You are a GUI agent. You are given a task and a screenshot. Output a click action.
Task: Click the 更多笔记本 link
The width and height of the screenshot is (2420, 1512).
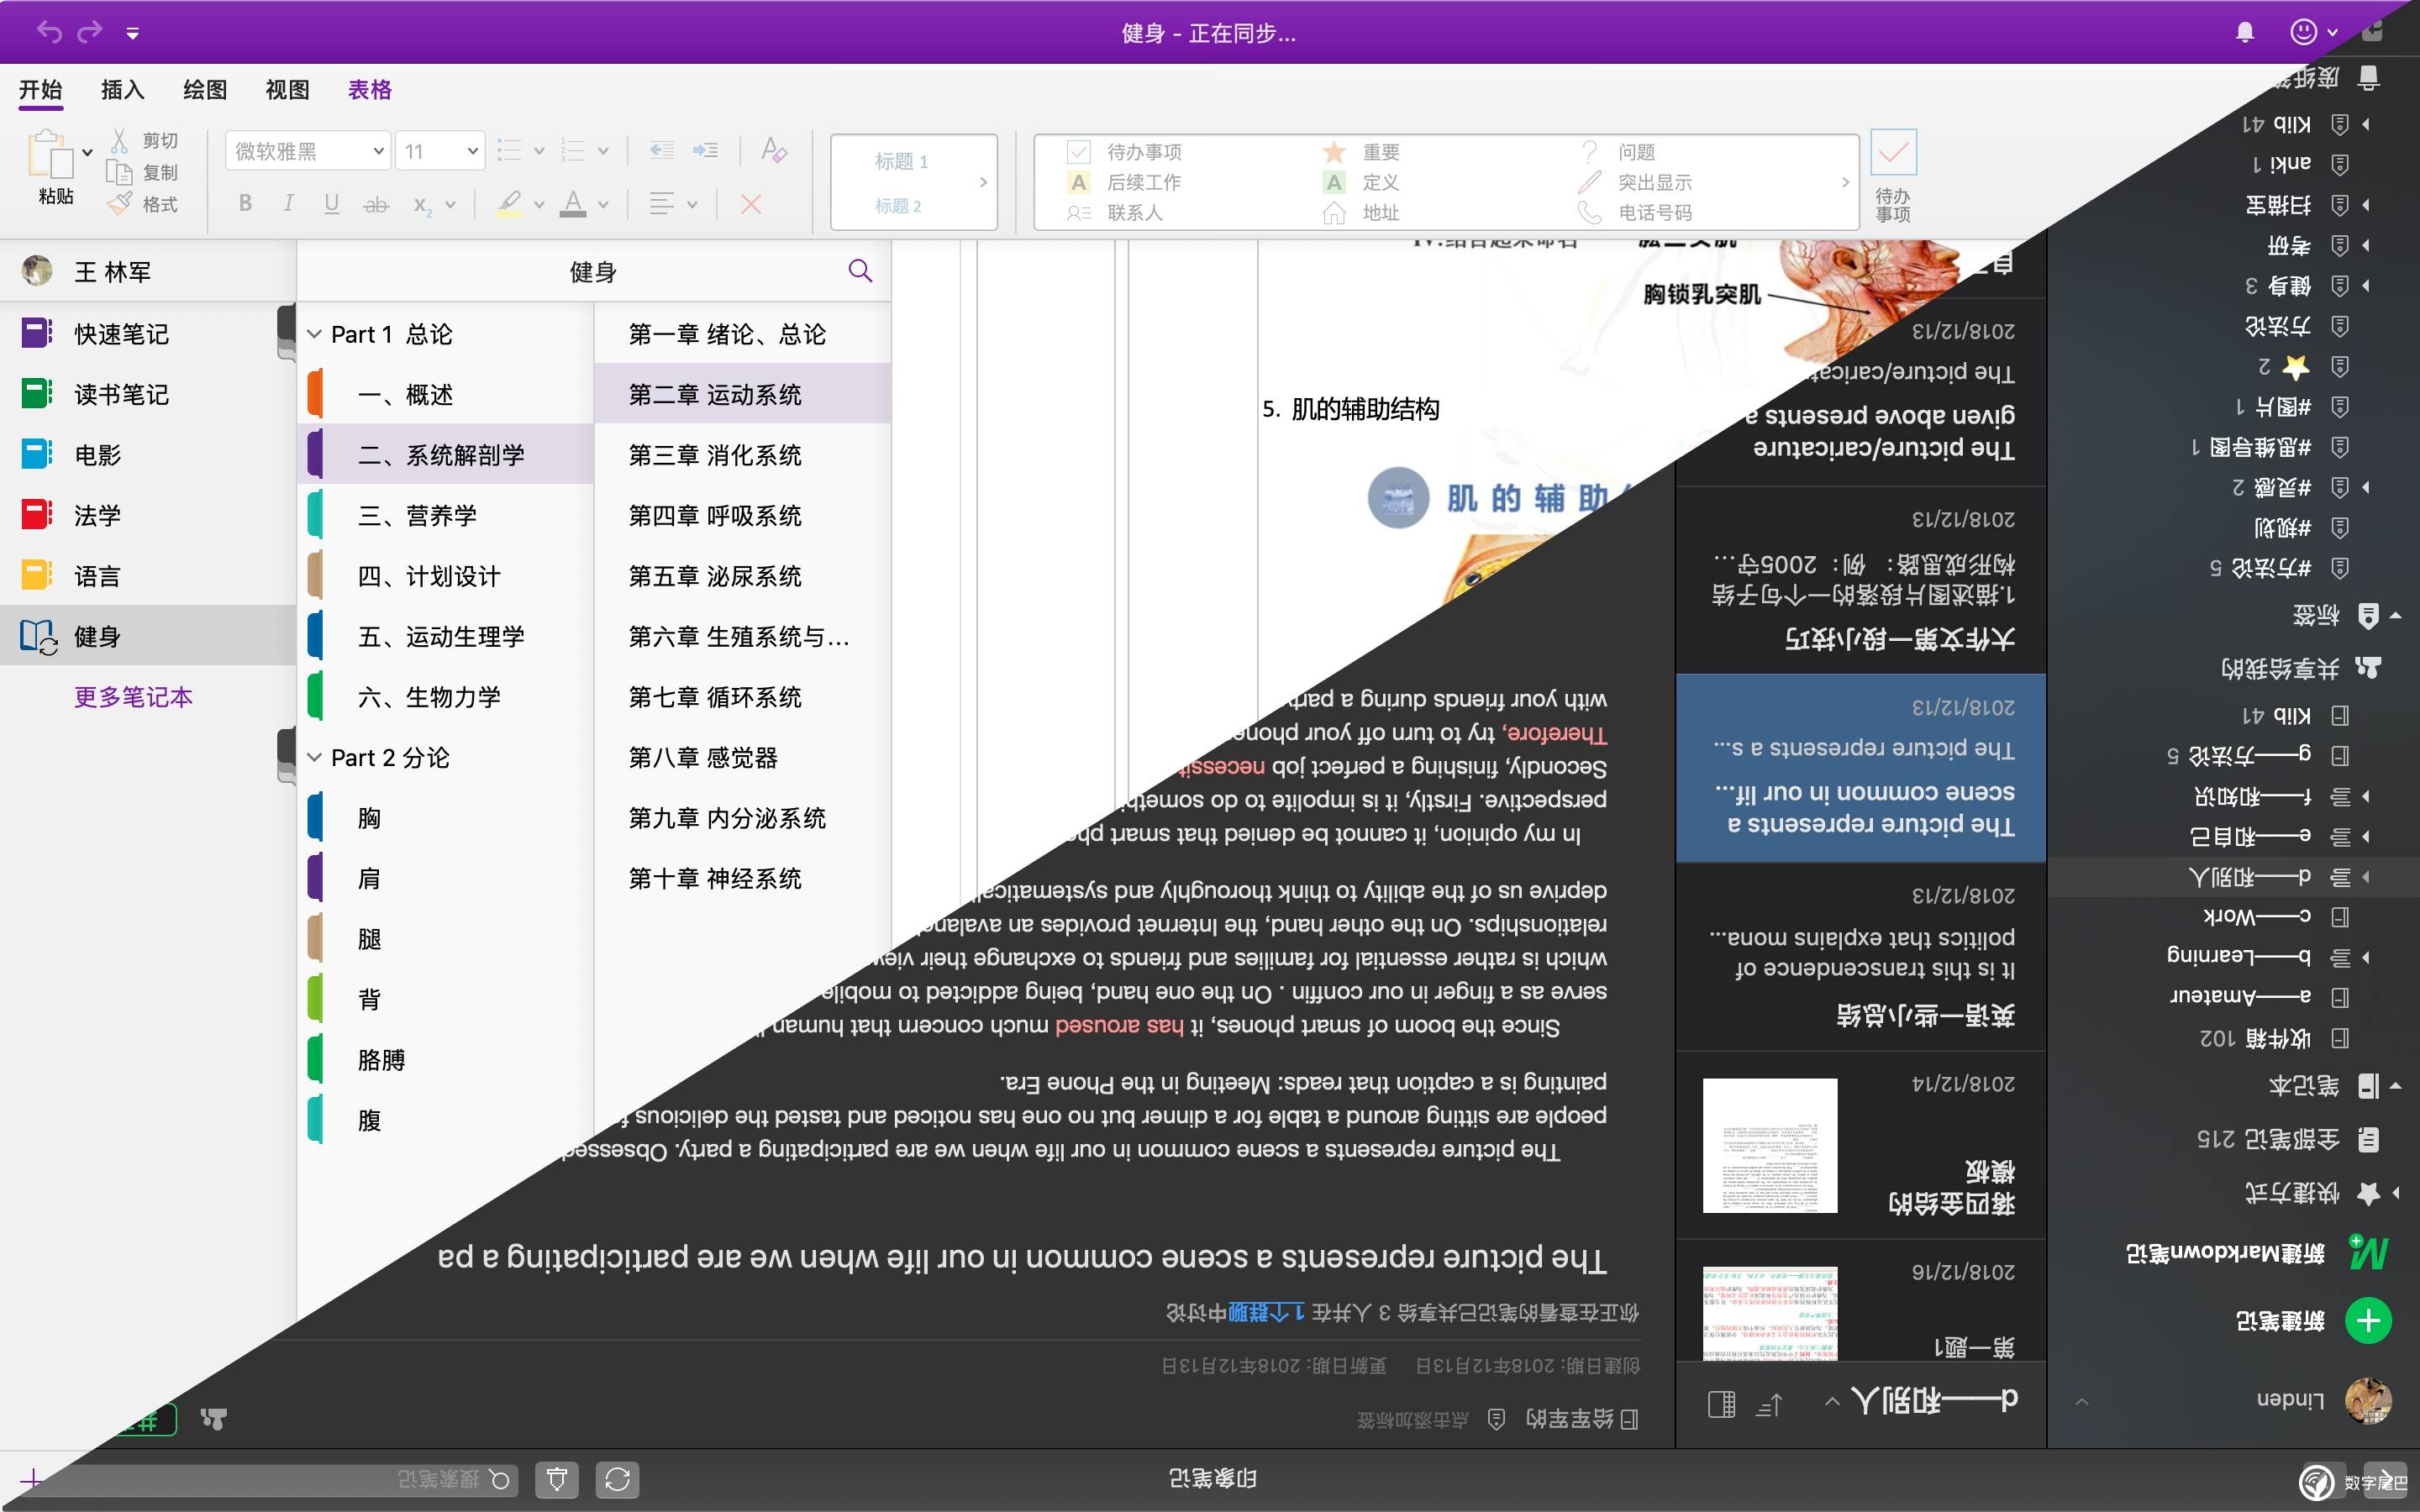click(x=133, y=697)
